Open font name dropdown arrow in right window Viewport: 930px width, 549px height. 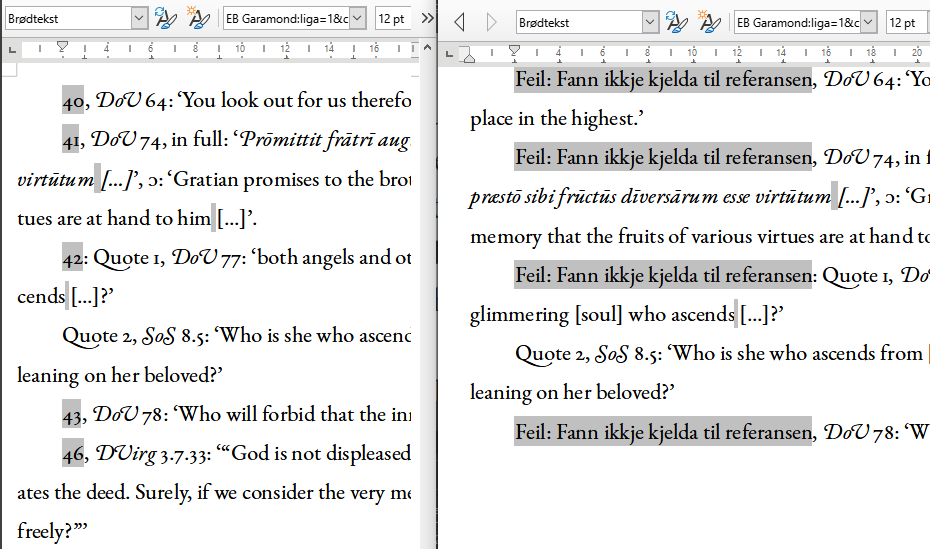[x=868, y=23]
